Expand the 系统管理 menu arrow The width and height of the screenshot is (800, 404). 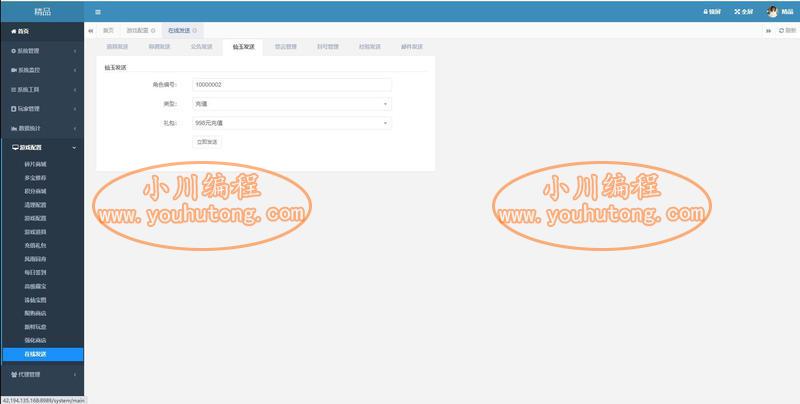pos(75,51)
